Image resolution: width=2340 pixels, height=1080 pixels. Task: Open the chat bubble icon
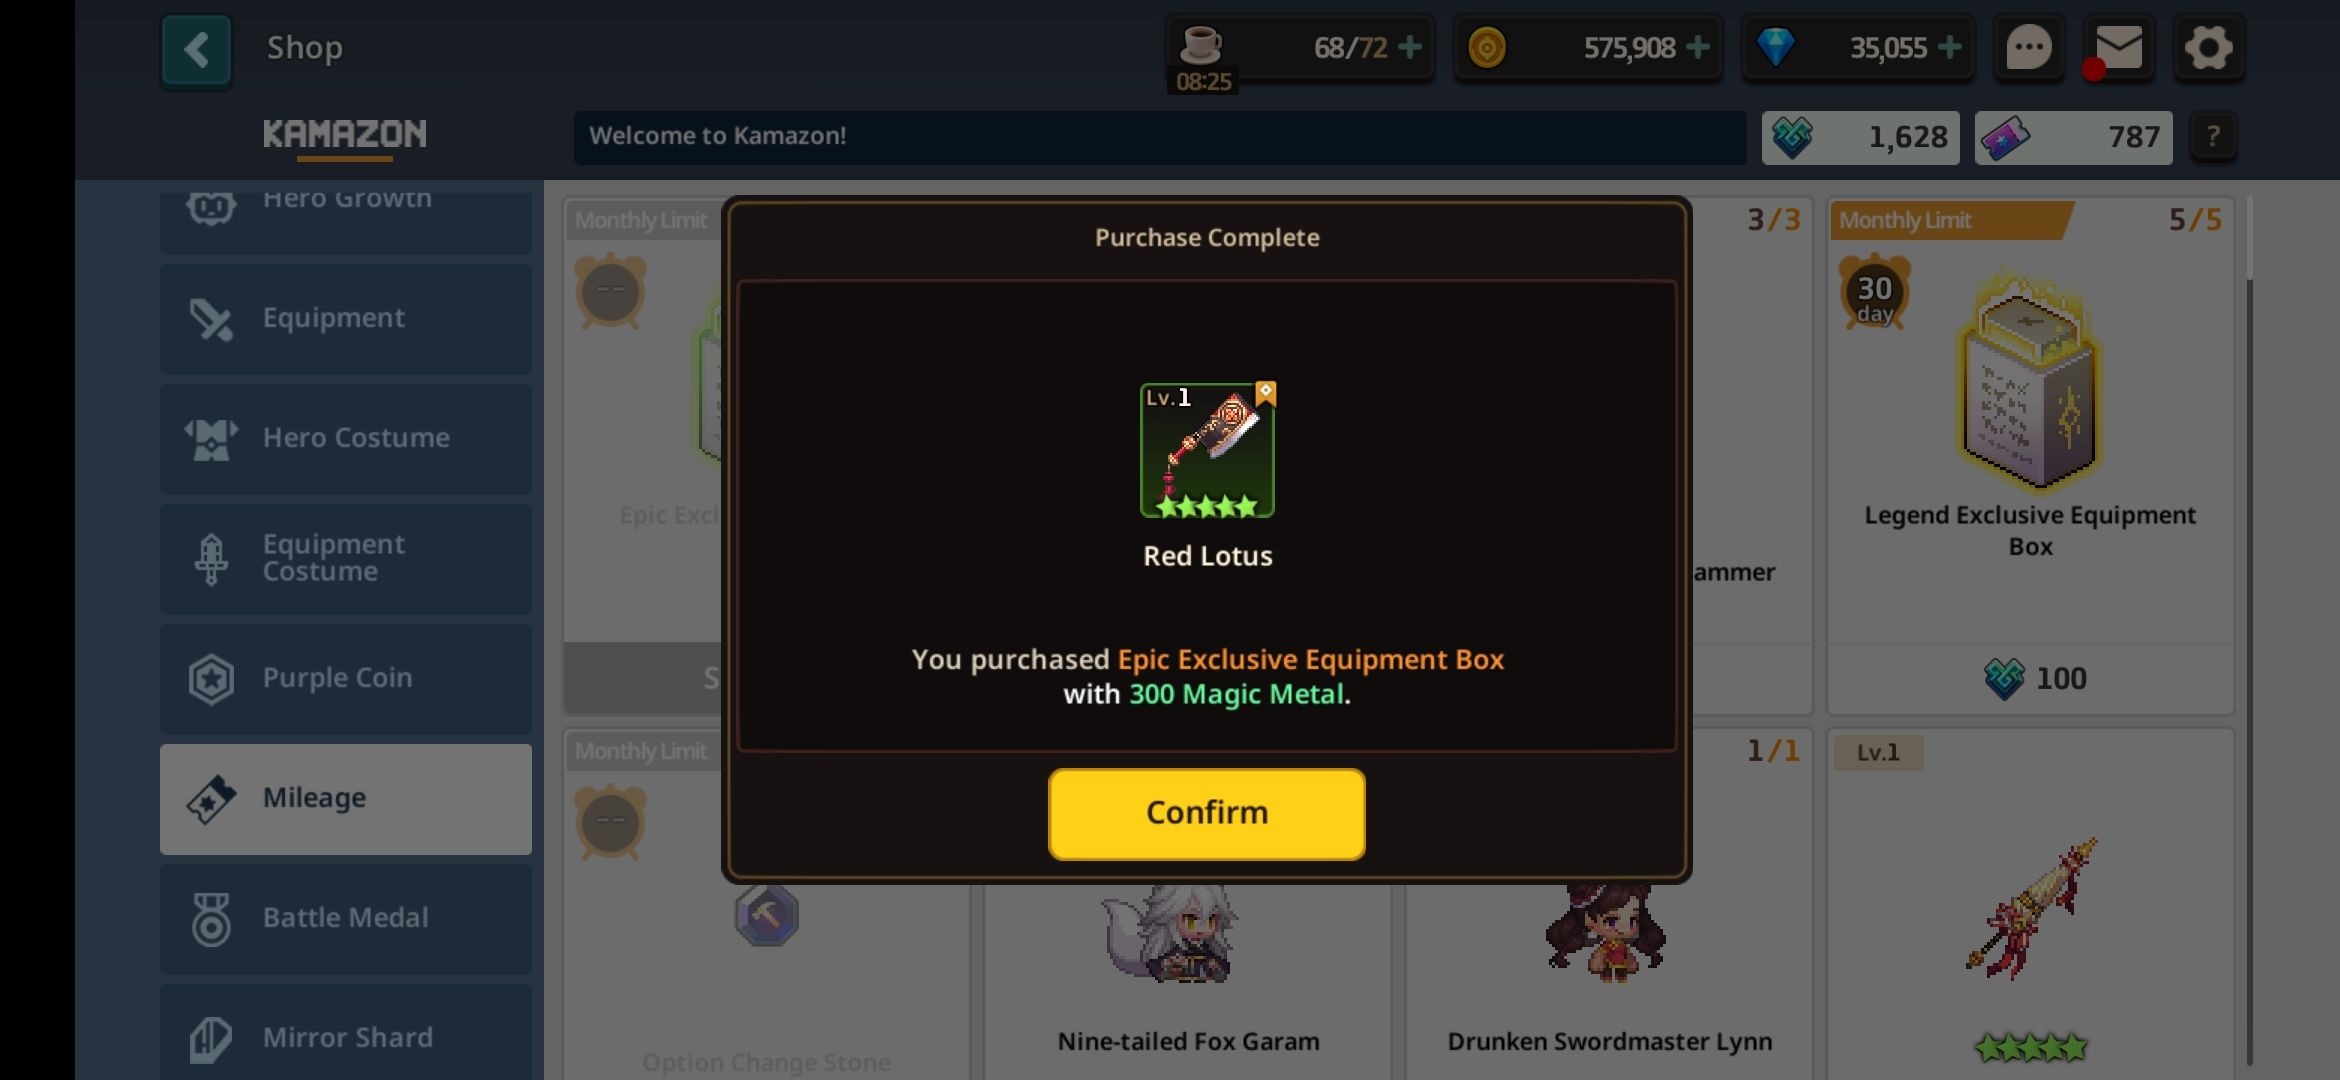point(2028,47)
